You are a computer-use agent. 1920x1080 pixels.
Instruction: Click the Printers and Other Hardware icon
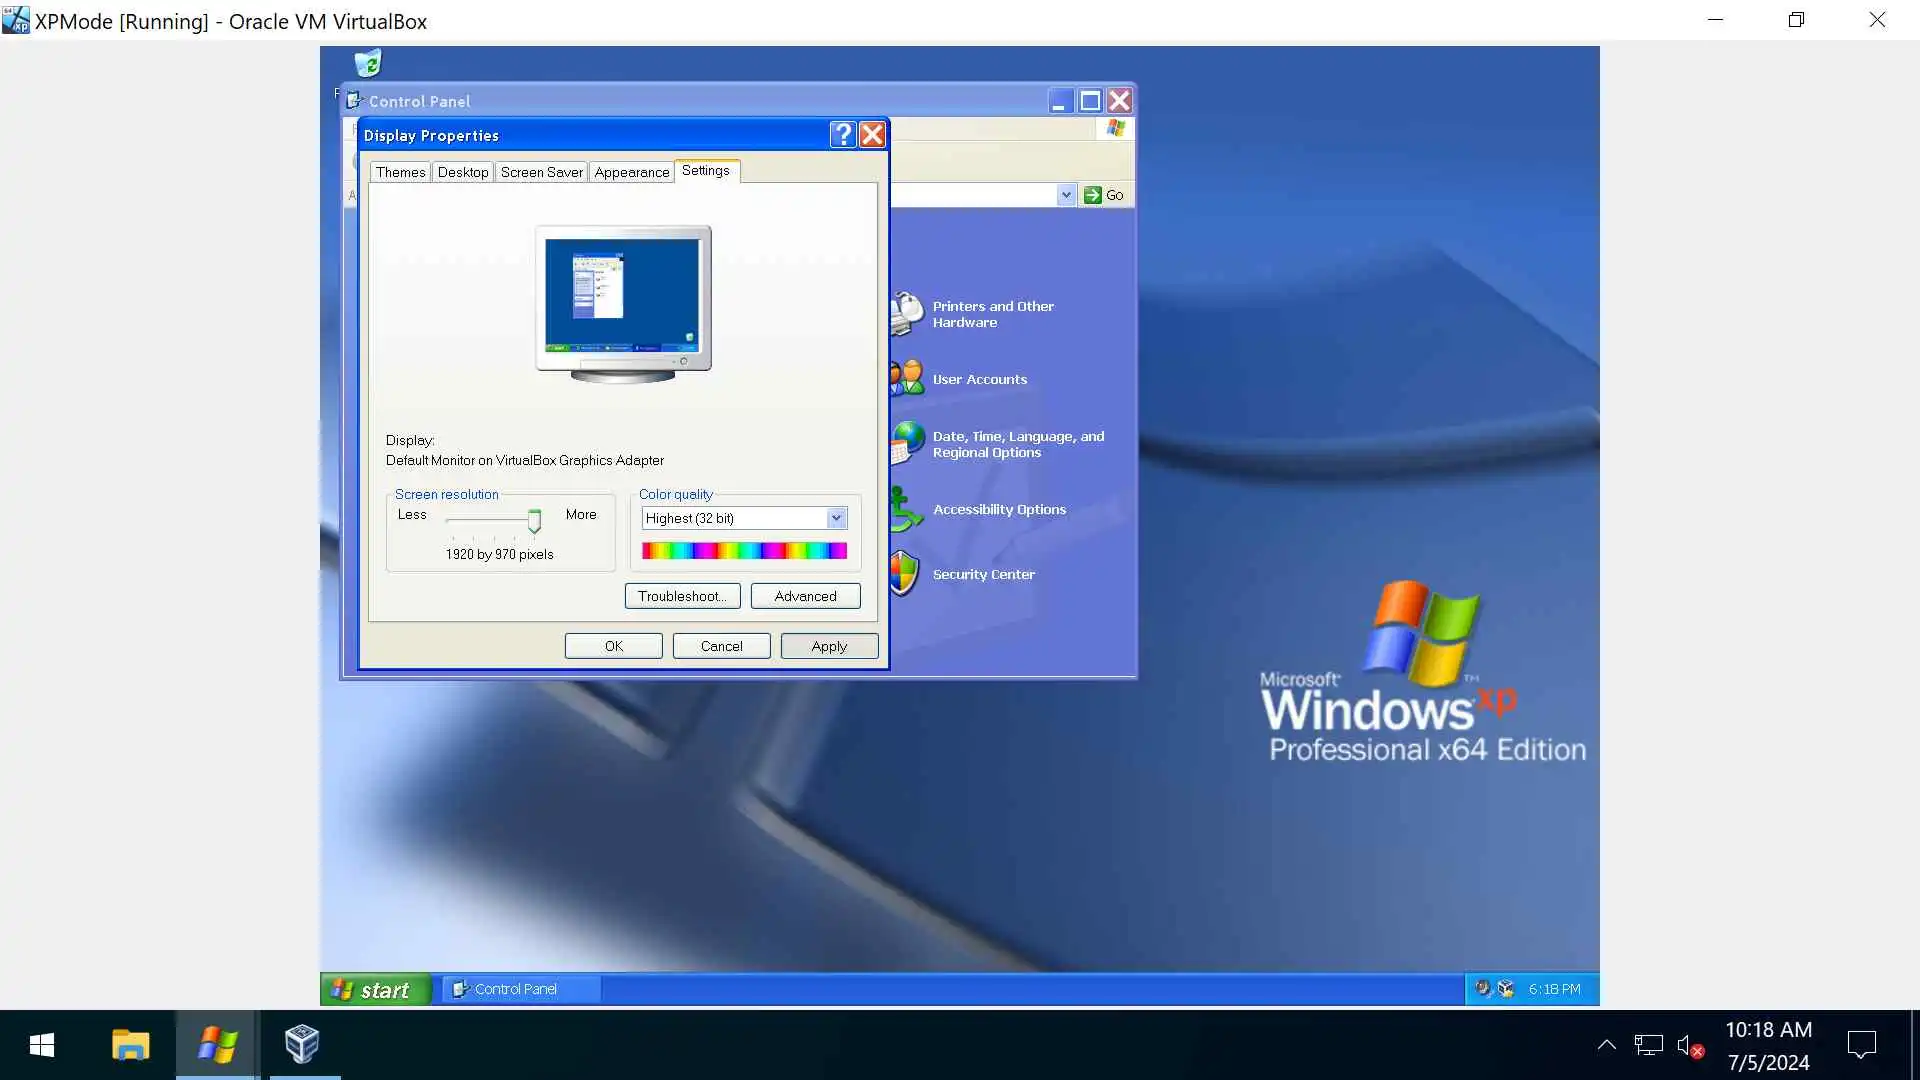pos(907,313)
